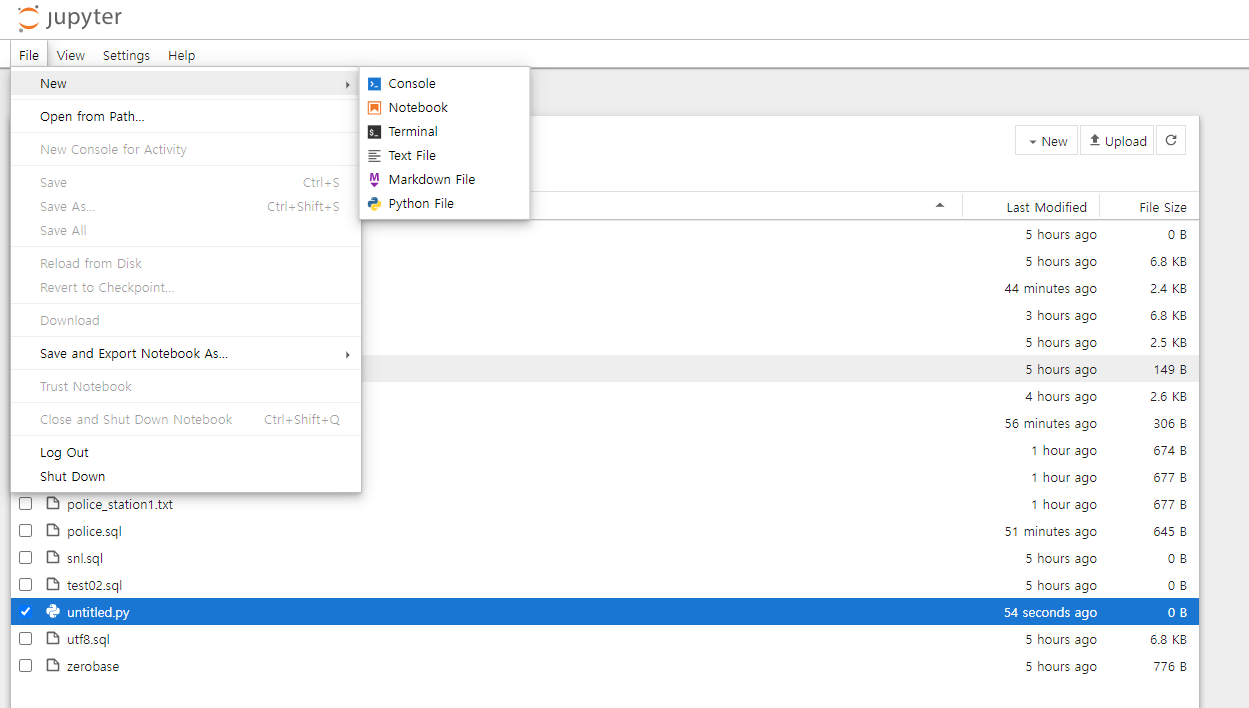This screenshot has width=1249, height=708.
Task: Open file police.sql
Action: (94, 531)
